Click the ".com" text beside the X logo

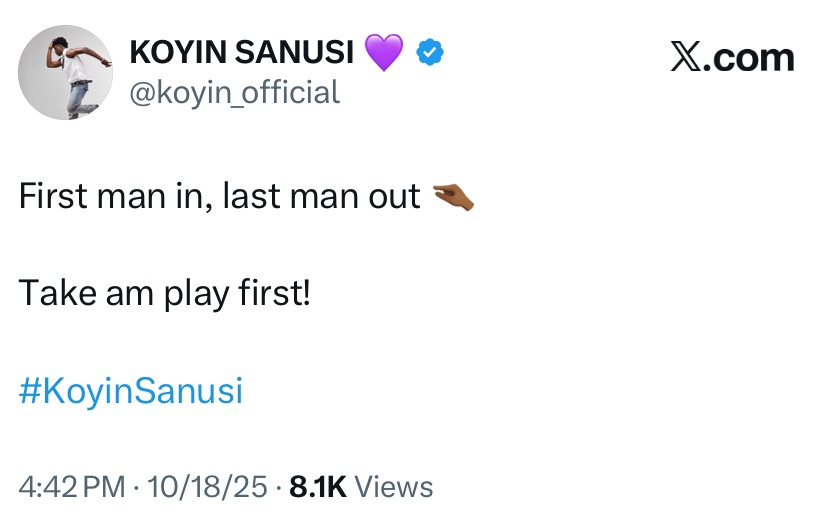749,59
